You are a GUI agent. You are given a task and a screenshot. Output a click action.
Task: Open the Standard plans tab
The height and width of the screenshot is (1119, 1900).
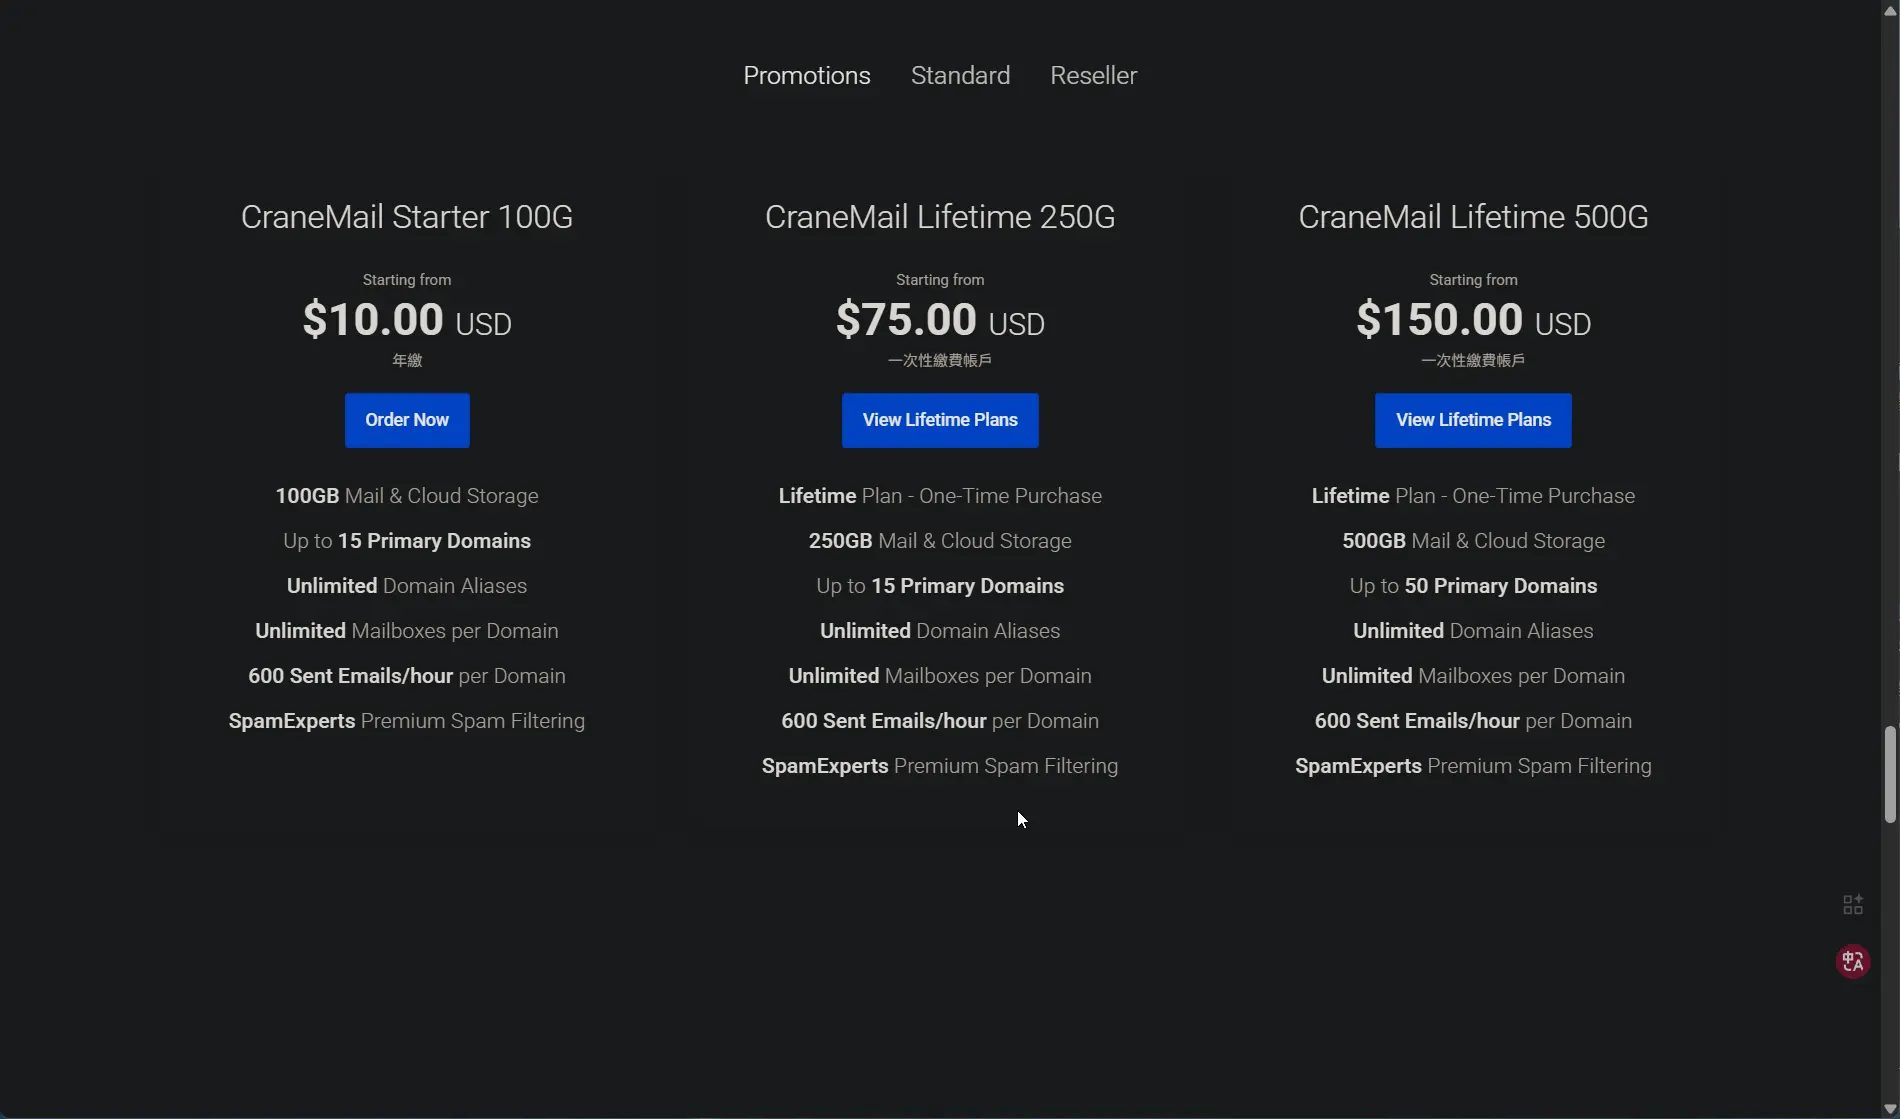960,76
